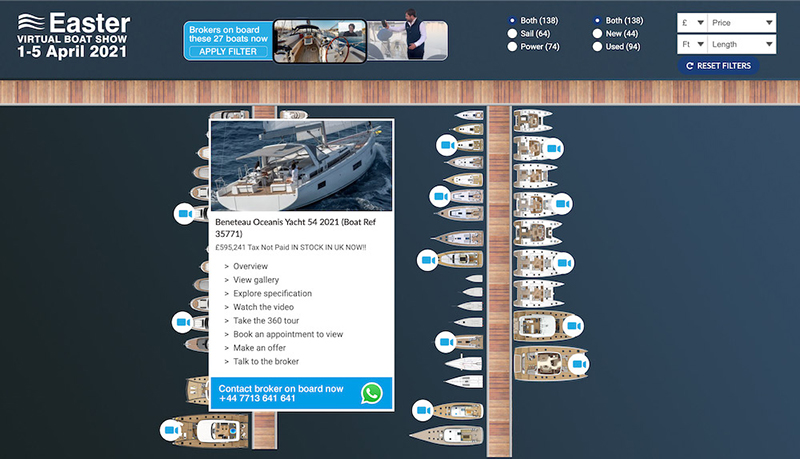Click the third video icon down left of the middle pontoon
Viewport: 800px width, 459px height.
pos(428,260)
